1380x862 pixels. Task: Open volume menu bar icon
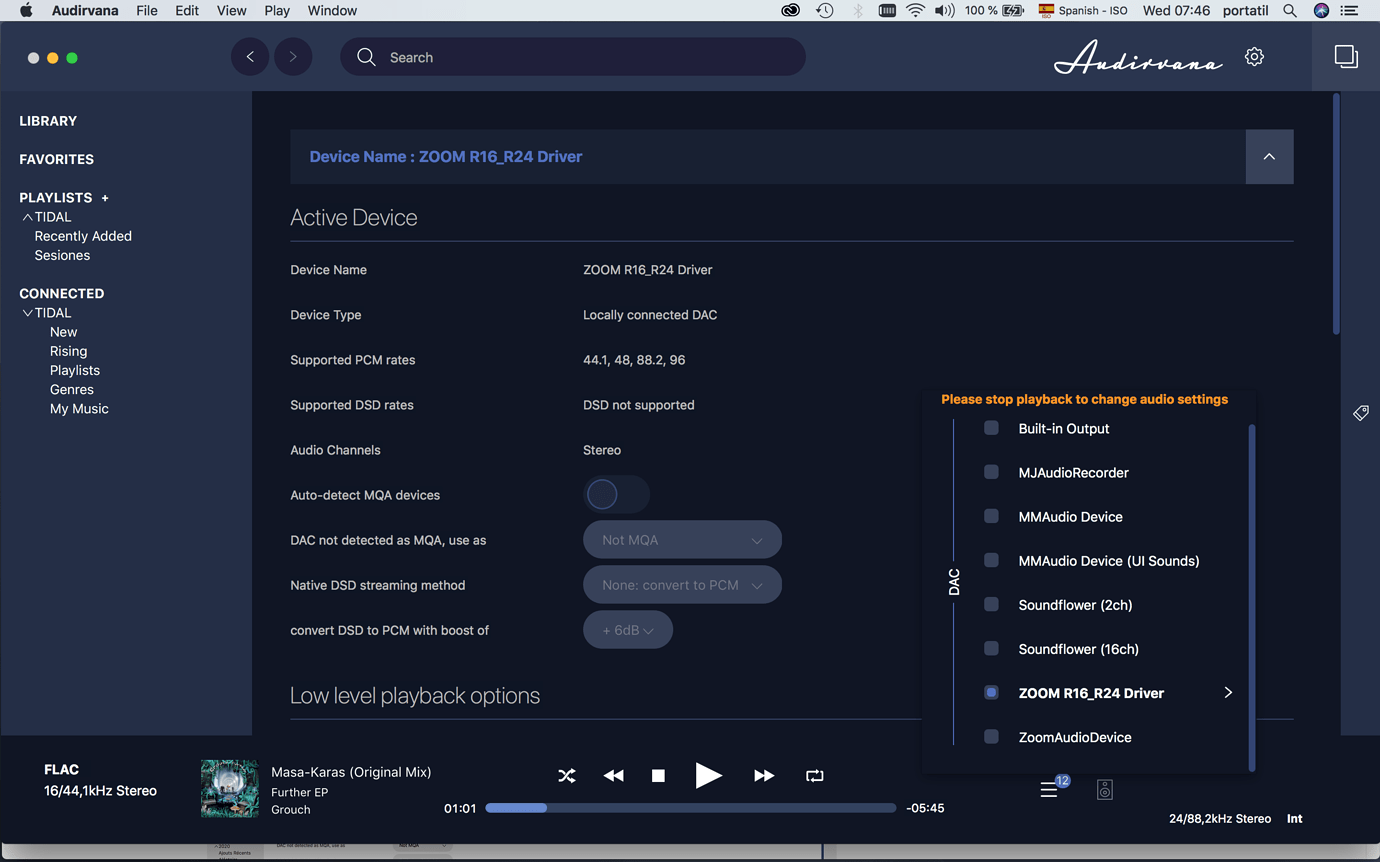point(944,11)
